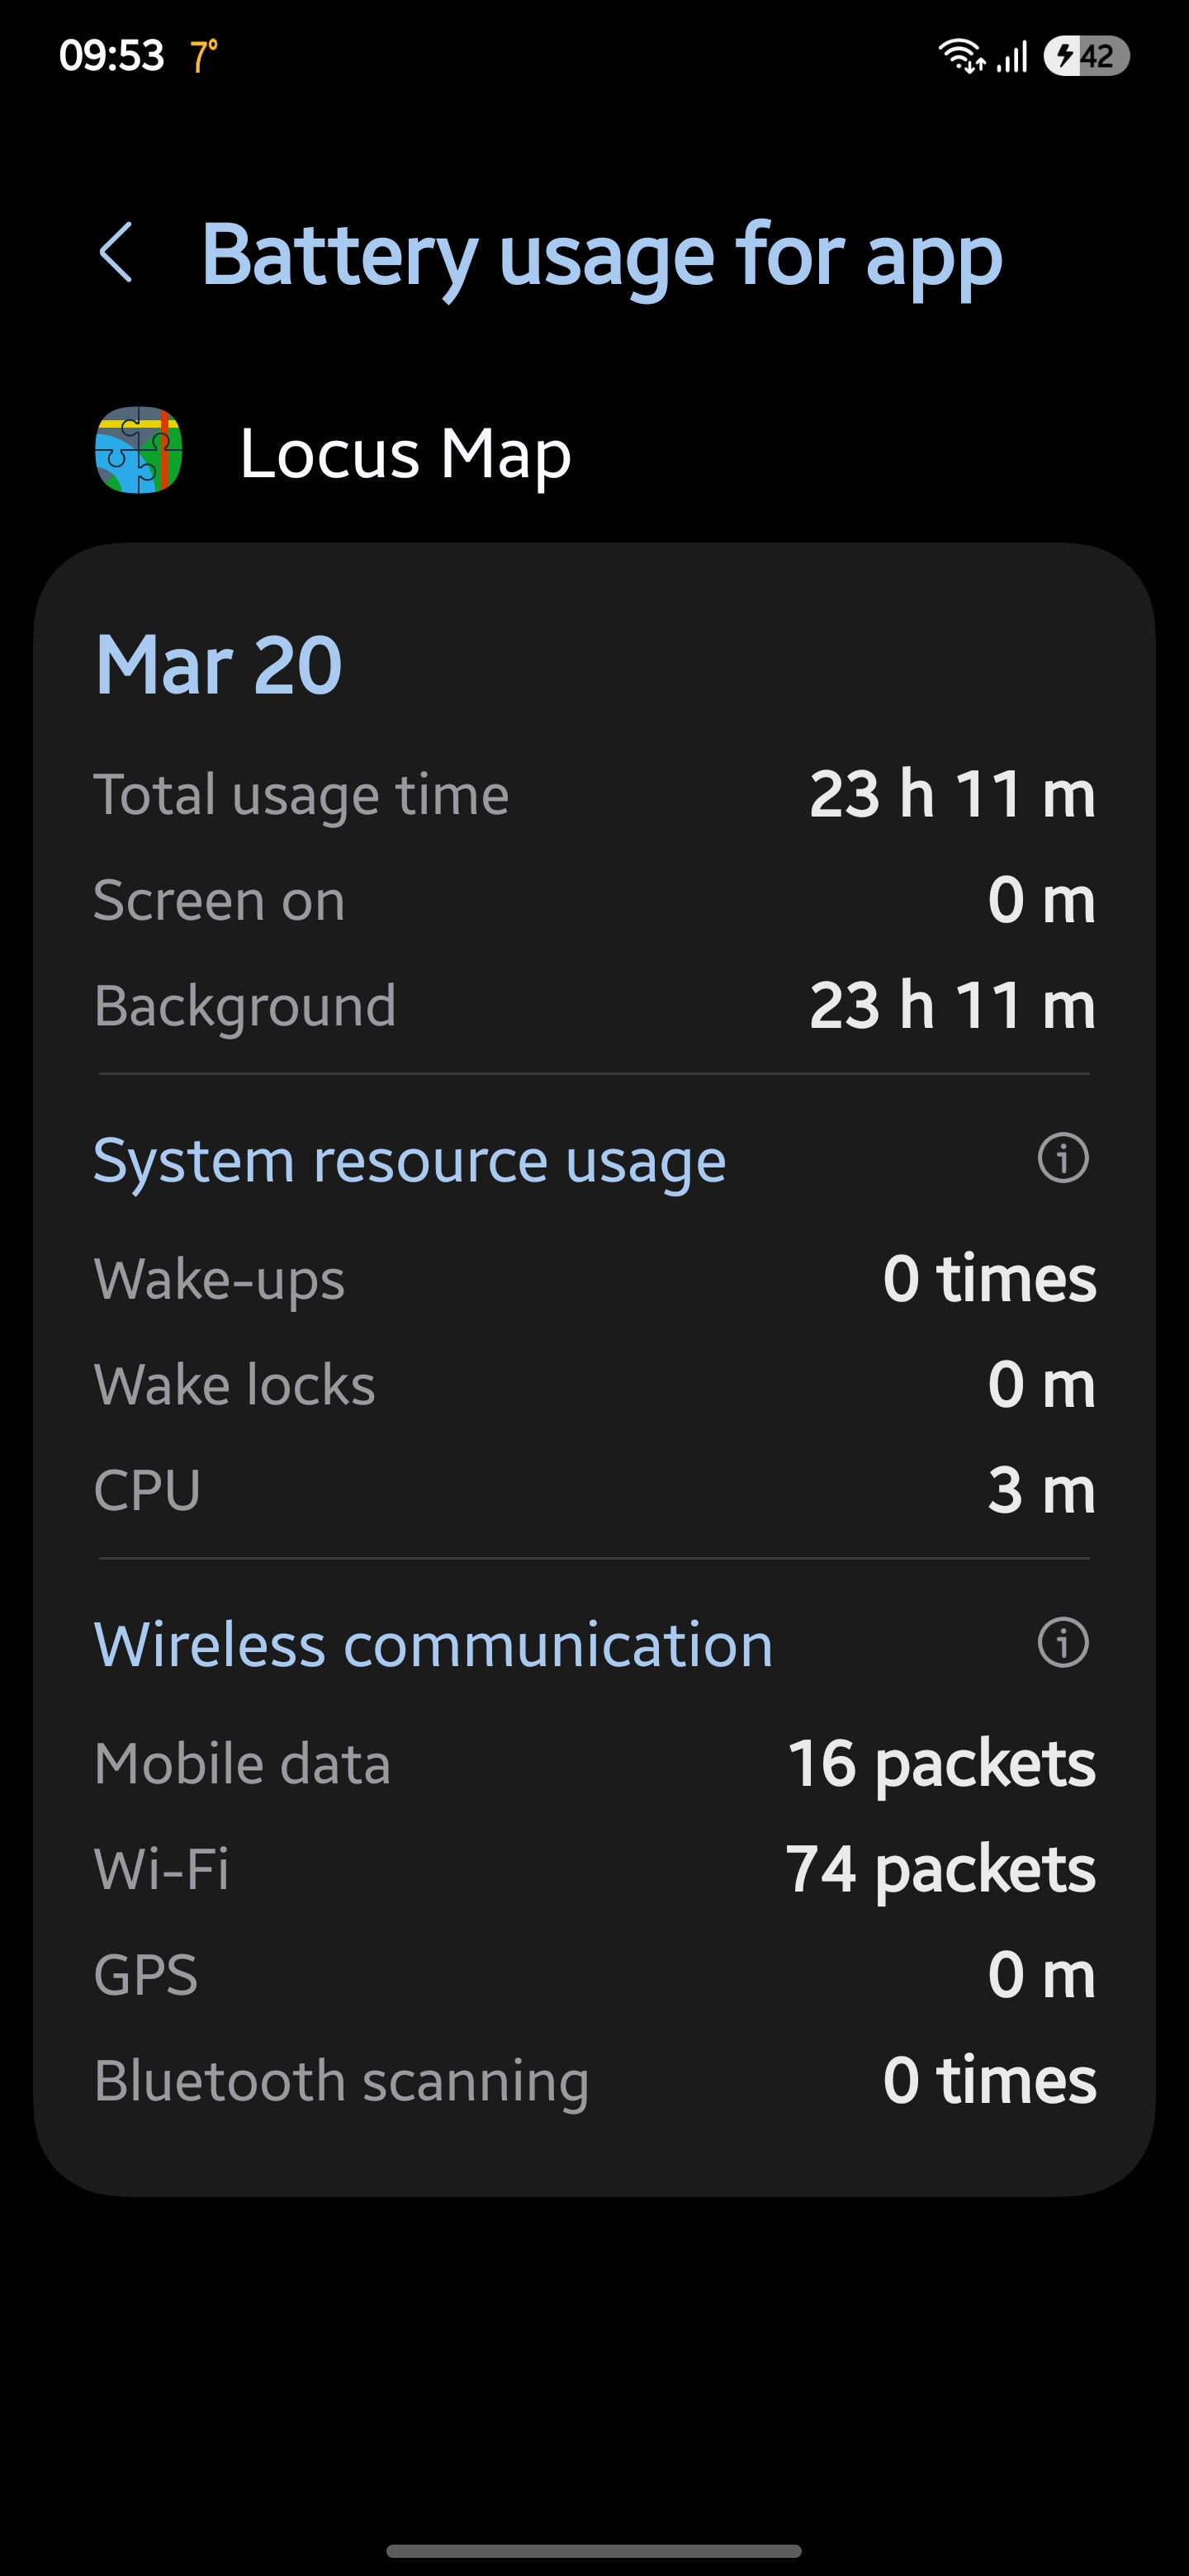This screenshot has height=2576, width=1189.
Task: Tap the cellular signal strength icon
Action: [x=1012, y=57]
